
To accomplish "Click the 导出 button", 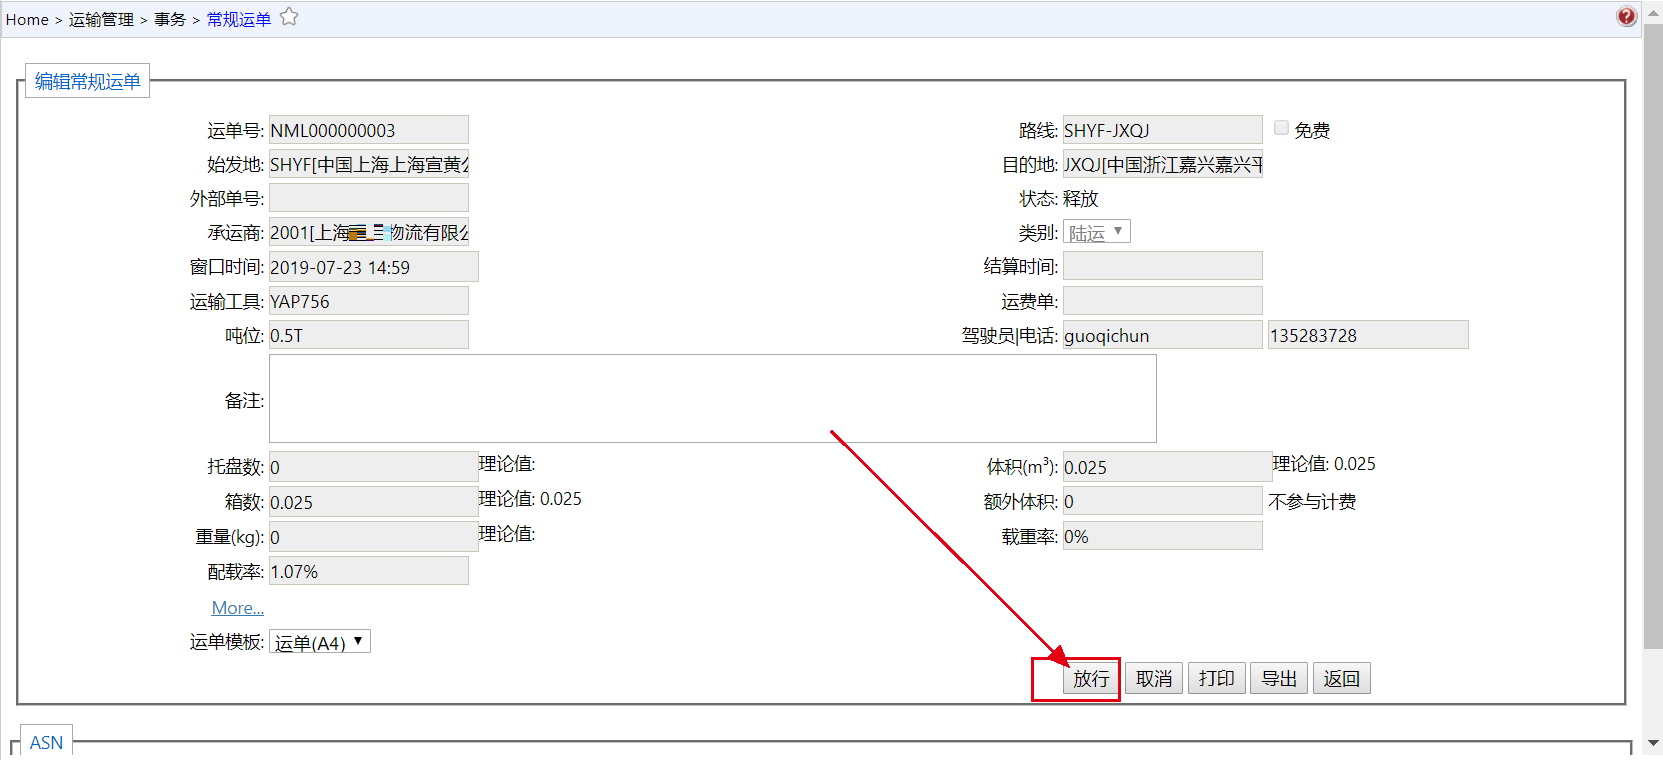I will 1279,678.
